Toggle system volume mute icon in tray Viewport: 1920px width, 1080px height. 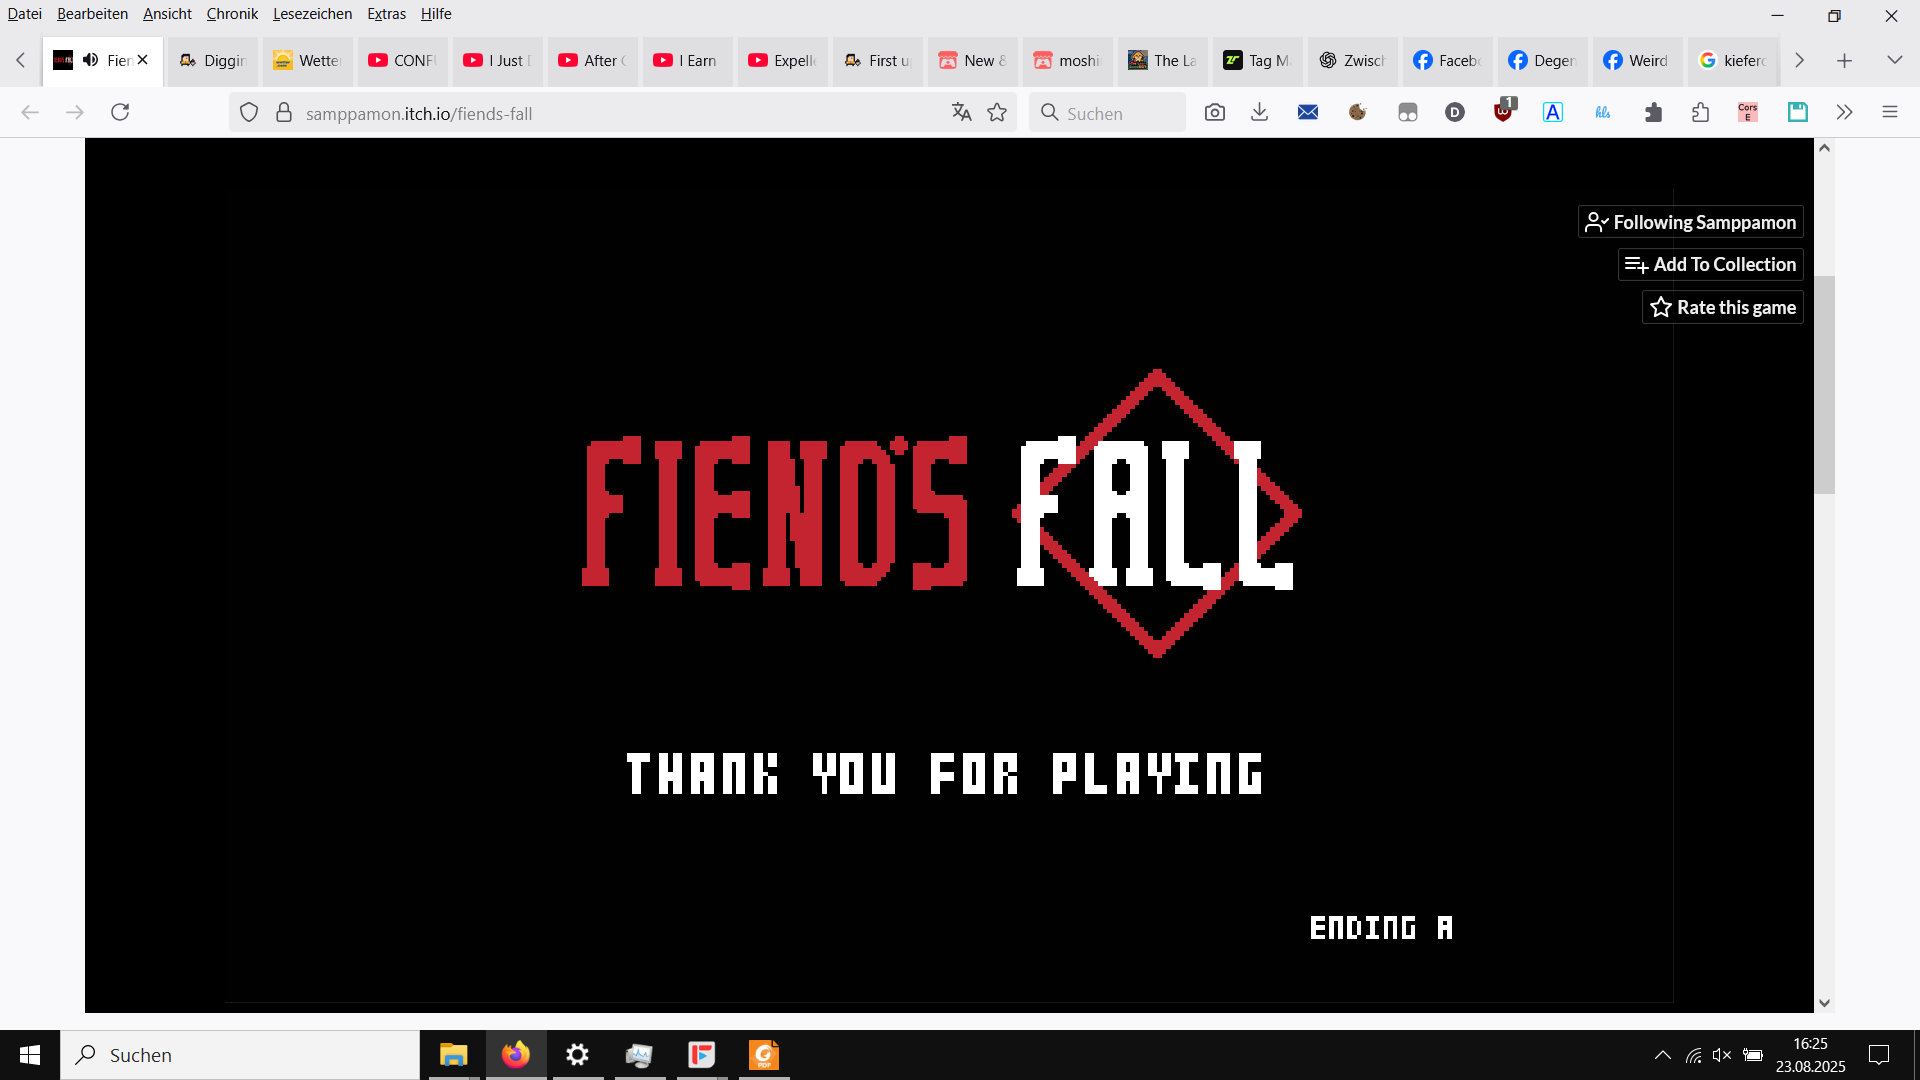tap(1721, 1055)
